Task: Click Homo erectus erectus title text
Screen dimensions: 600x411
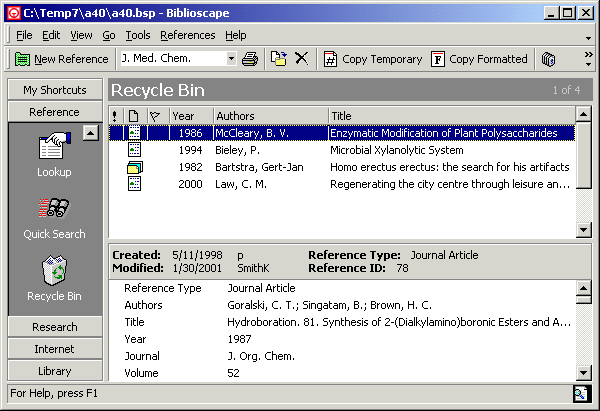Action: [x=450, y=167]
